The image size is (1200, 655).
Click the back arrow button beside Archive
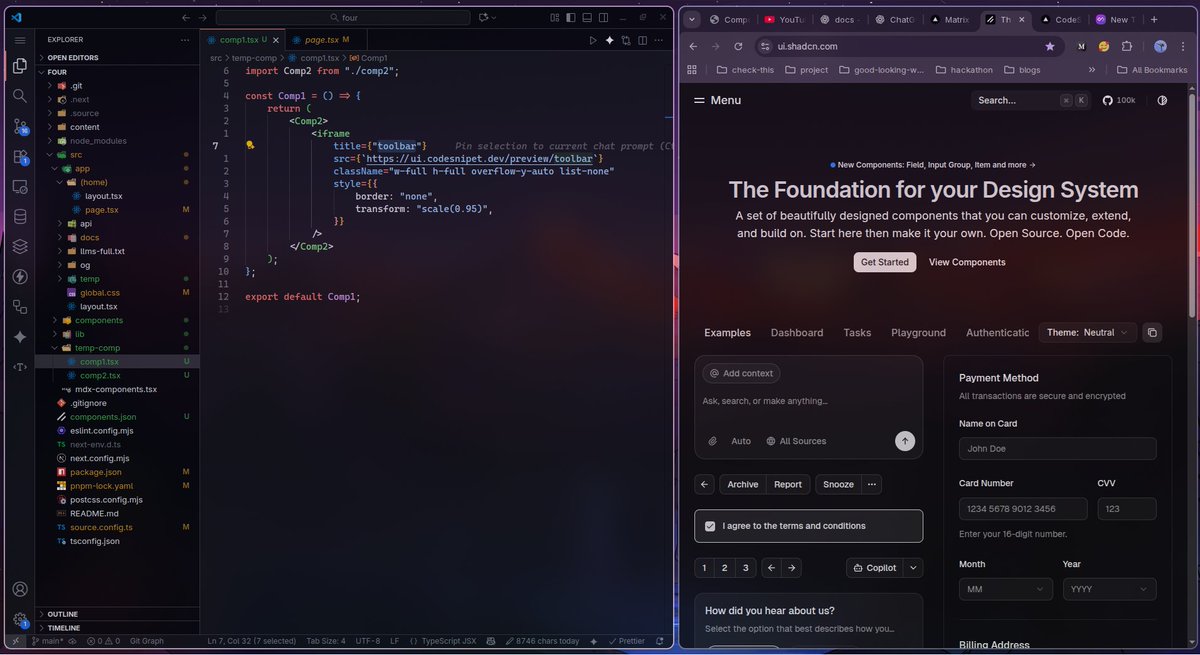[x=704, y=484]
